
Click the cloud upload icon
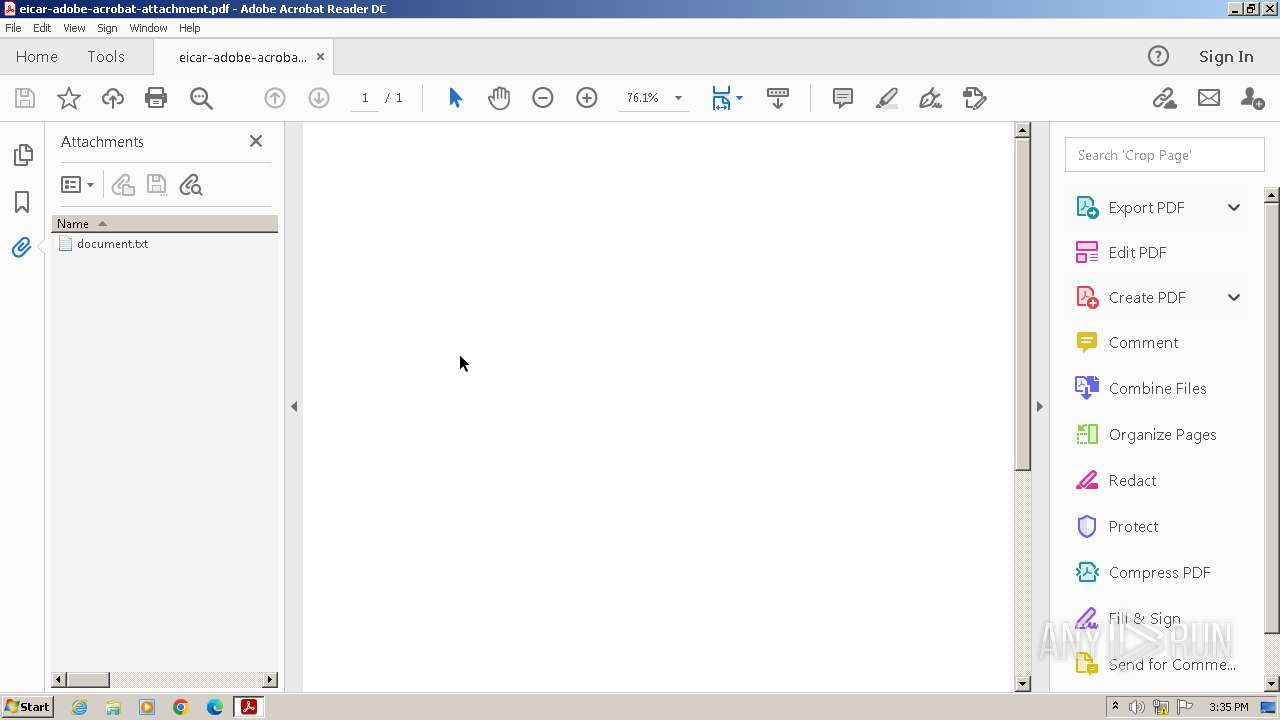[x=113, y=98]
